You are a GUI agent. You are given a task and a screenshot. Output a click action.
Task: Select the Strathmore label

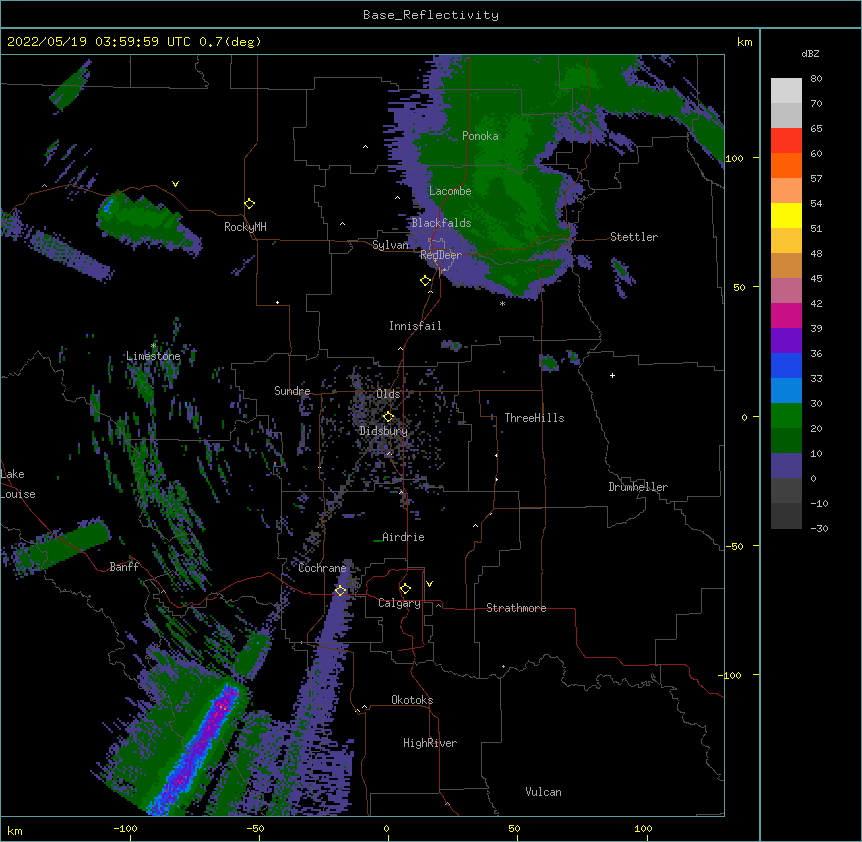tap(516, 608)
